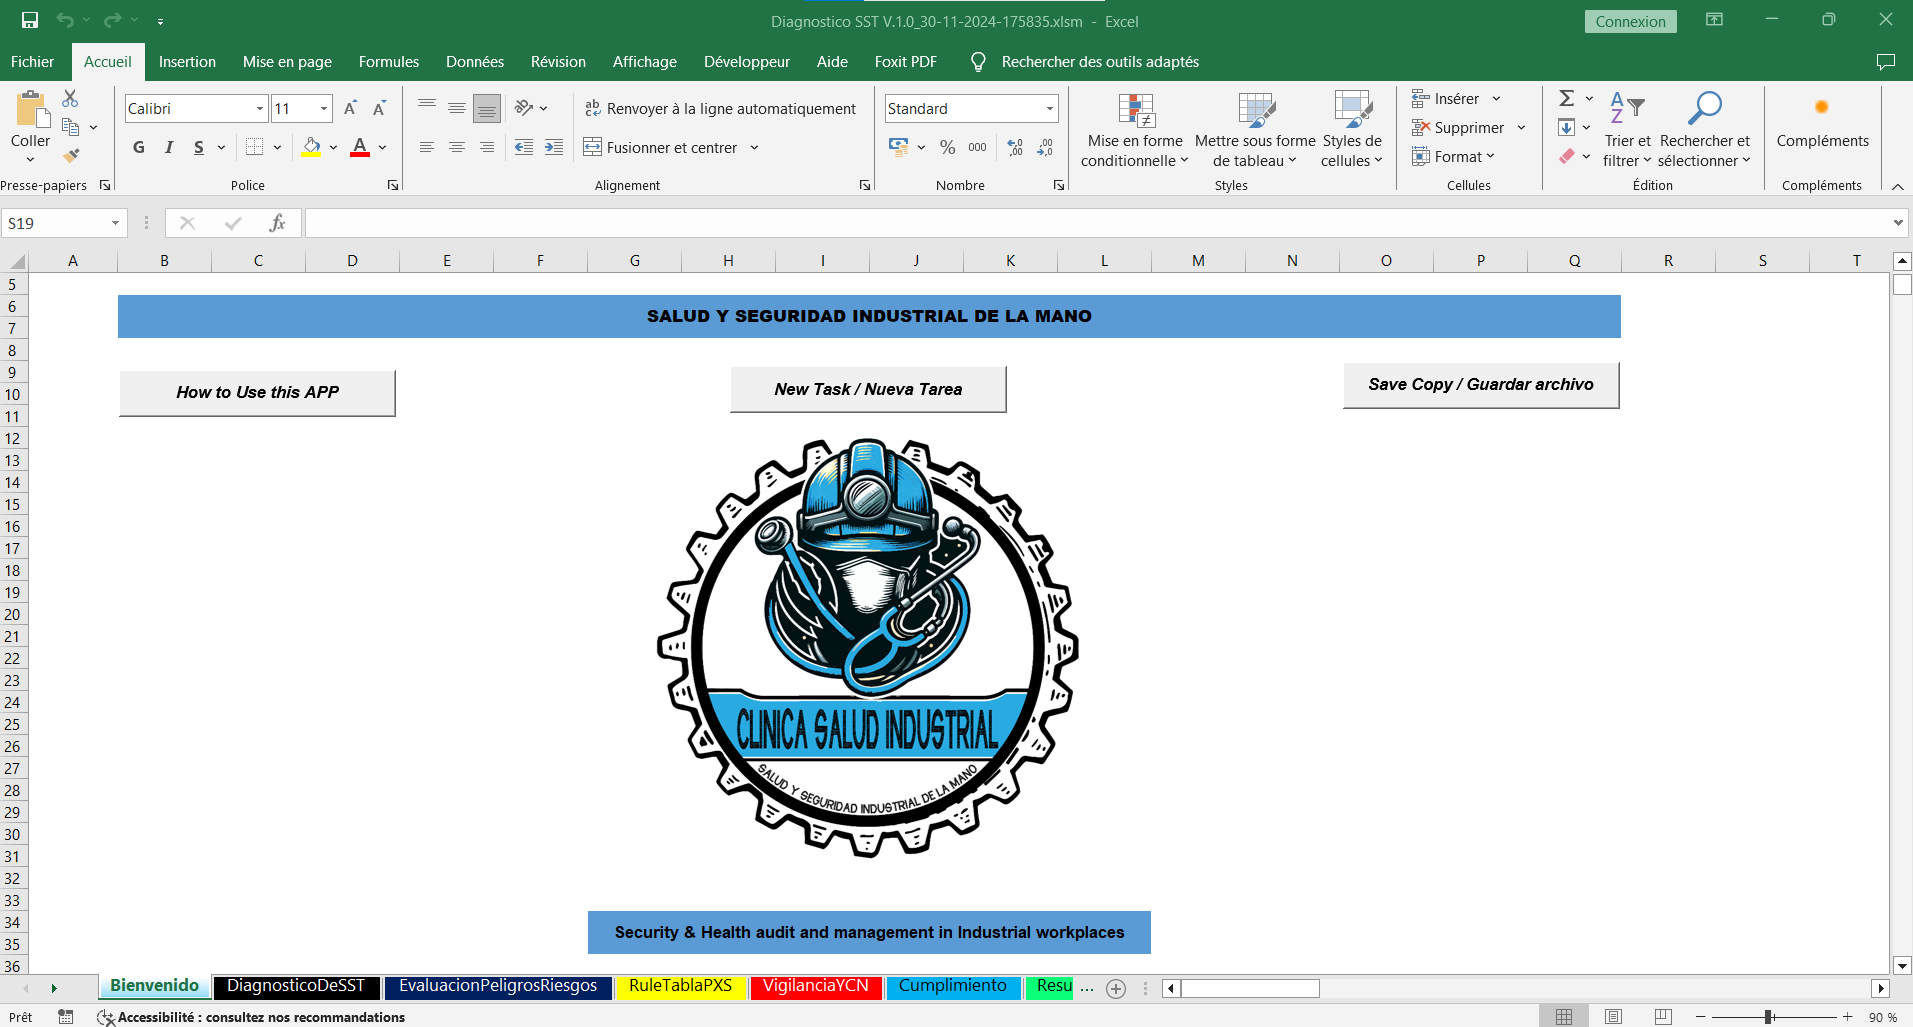Click the cell borders icon

coord(255,147)
